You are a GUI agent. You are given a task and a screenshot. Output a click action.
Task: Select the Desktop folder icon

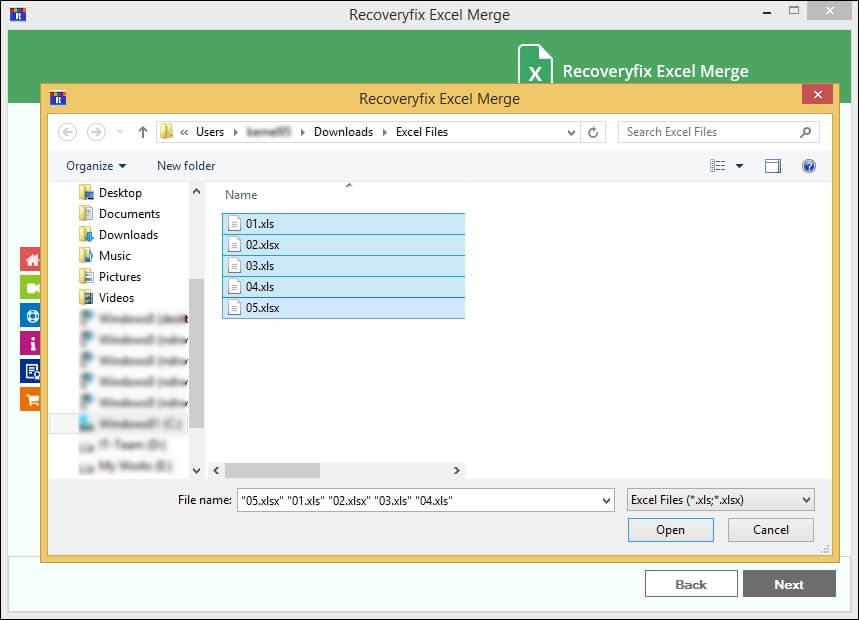click(x=86, y=193)
